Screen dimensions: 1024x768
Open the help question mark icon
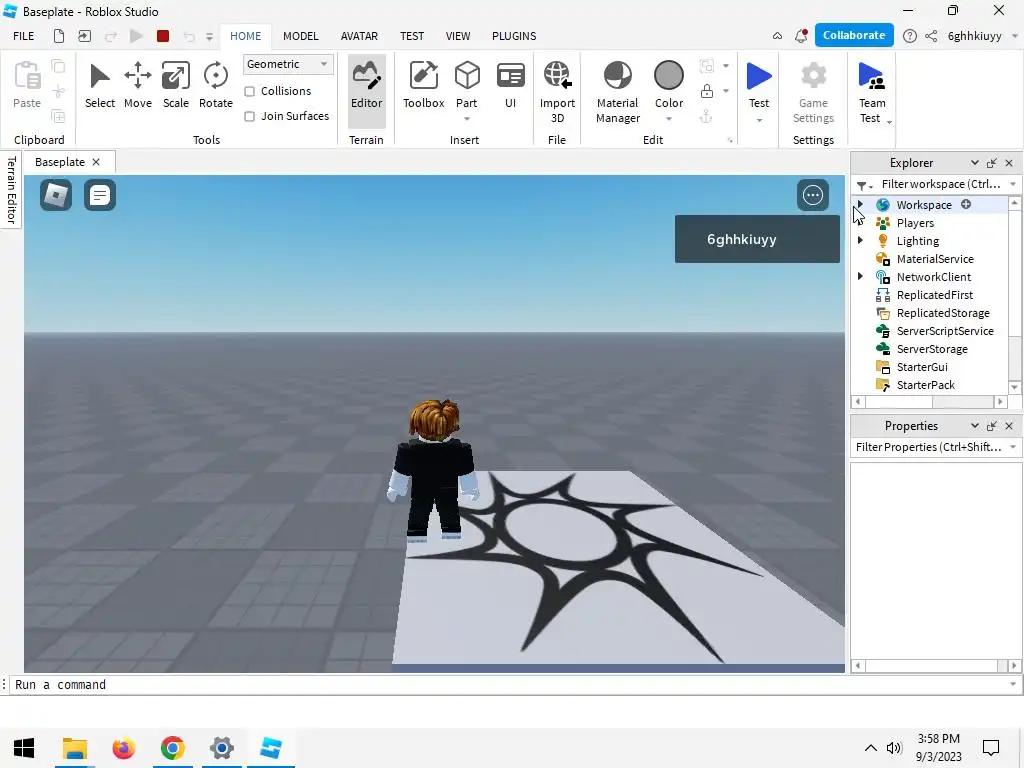pyautogui.click(x=910, y=36)
